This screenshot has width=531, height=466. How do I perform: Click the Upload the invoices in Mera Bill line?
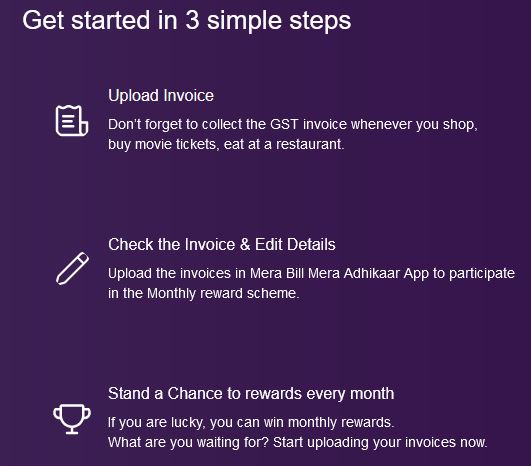(311, 274)
